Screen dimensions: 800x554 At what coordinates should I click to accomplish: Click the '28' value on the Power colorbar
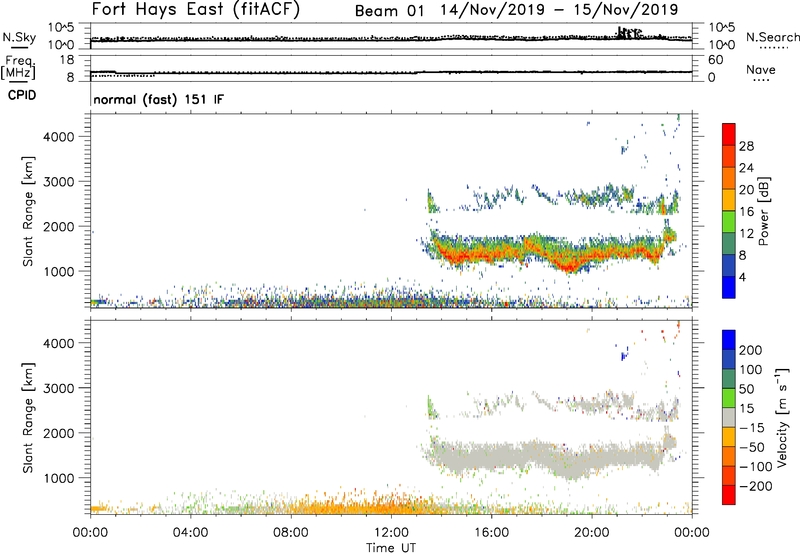746,146
